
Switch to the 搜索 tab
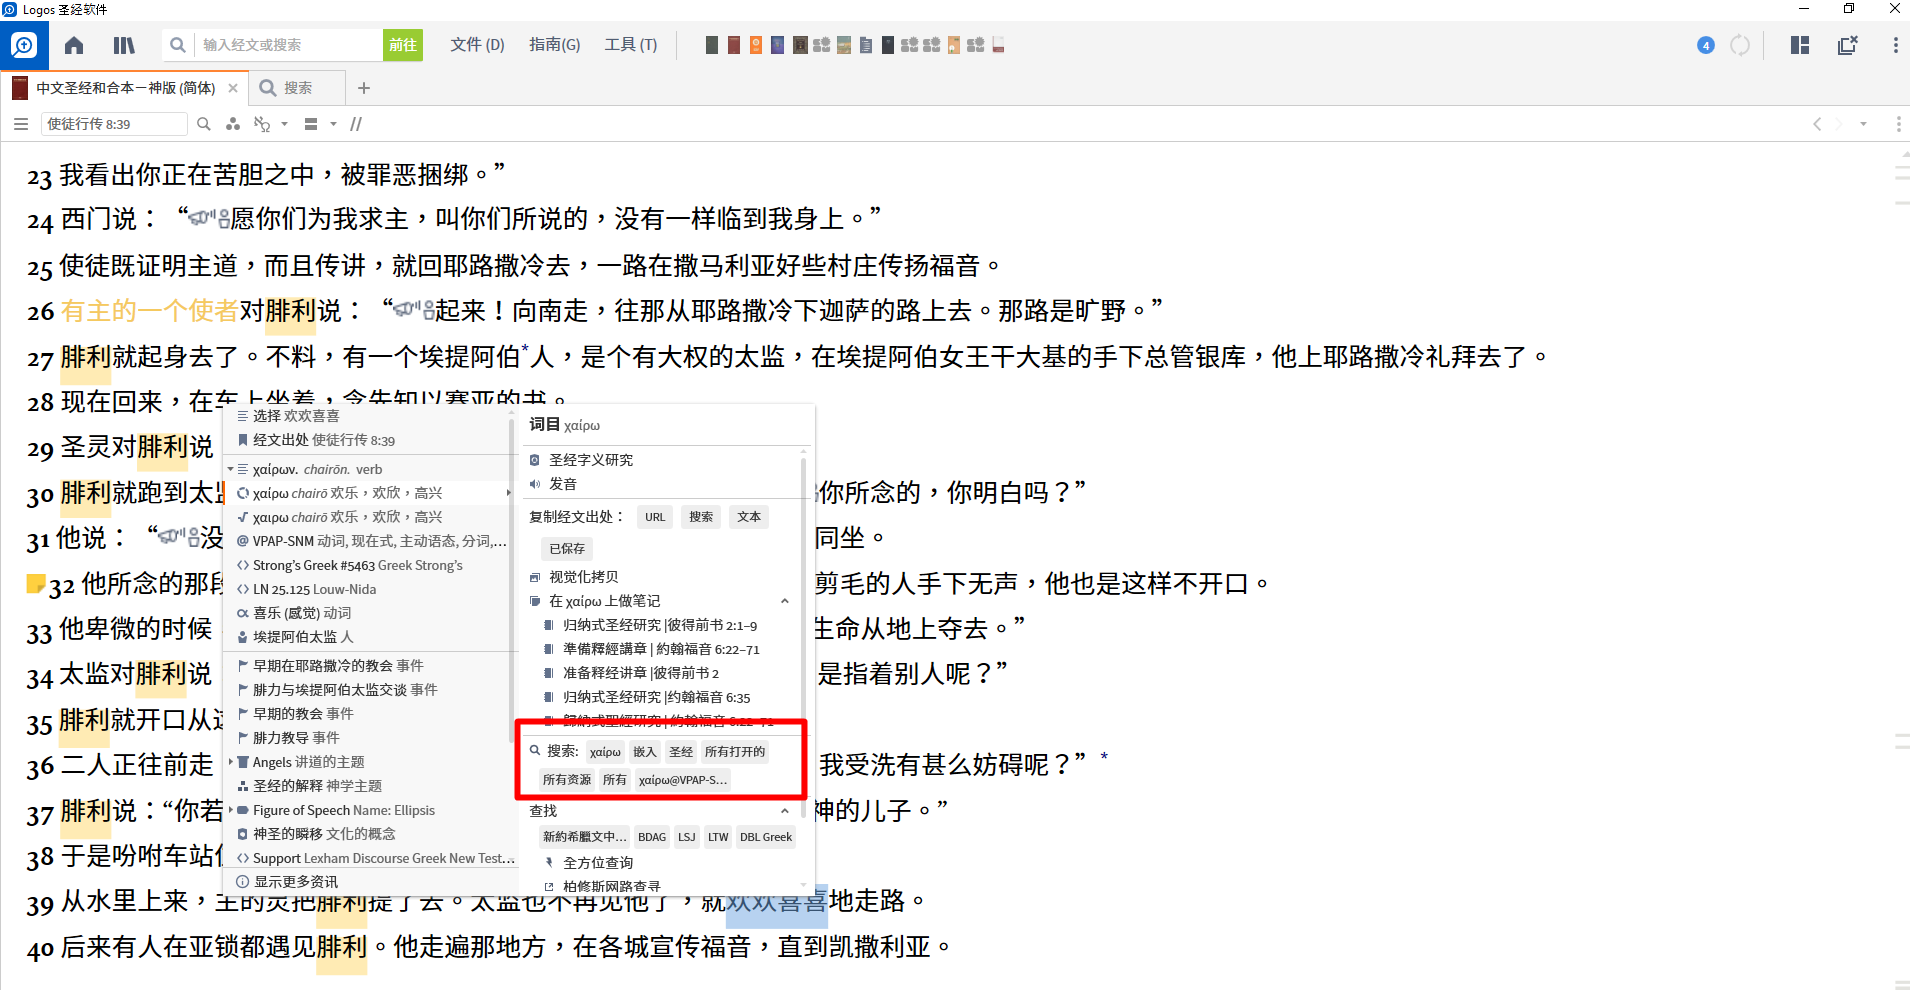point(297,88)
